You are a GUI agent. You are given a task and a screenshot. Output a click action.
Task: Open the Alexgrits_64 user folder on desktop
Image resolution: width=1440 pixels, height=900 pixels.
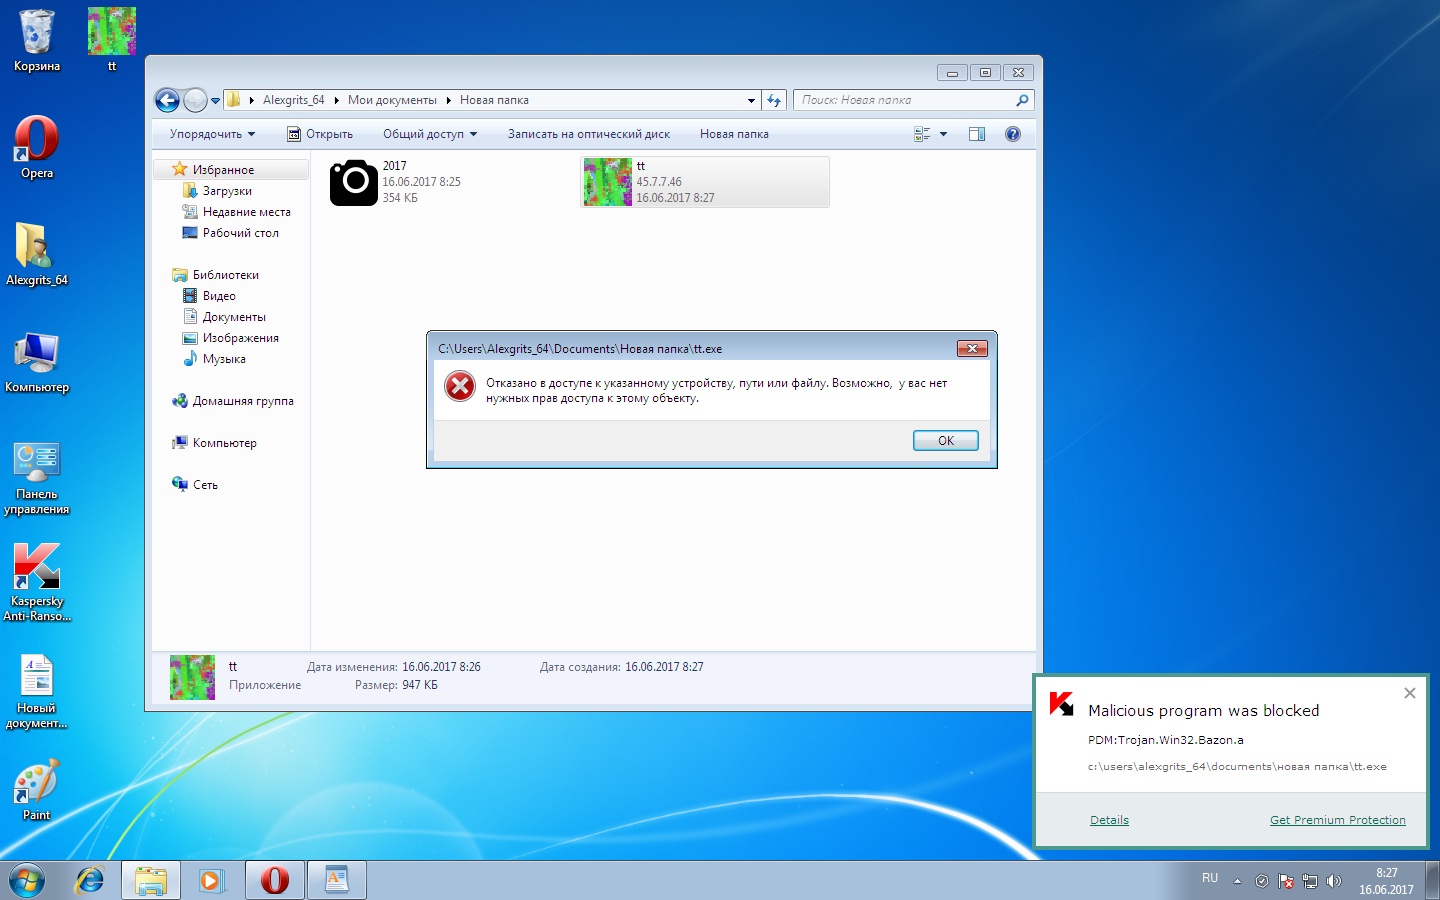(x=37, y=254)
